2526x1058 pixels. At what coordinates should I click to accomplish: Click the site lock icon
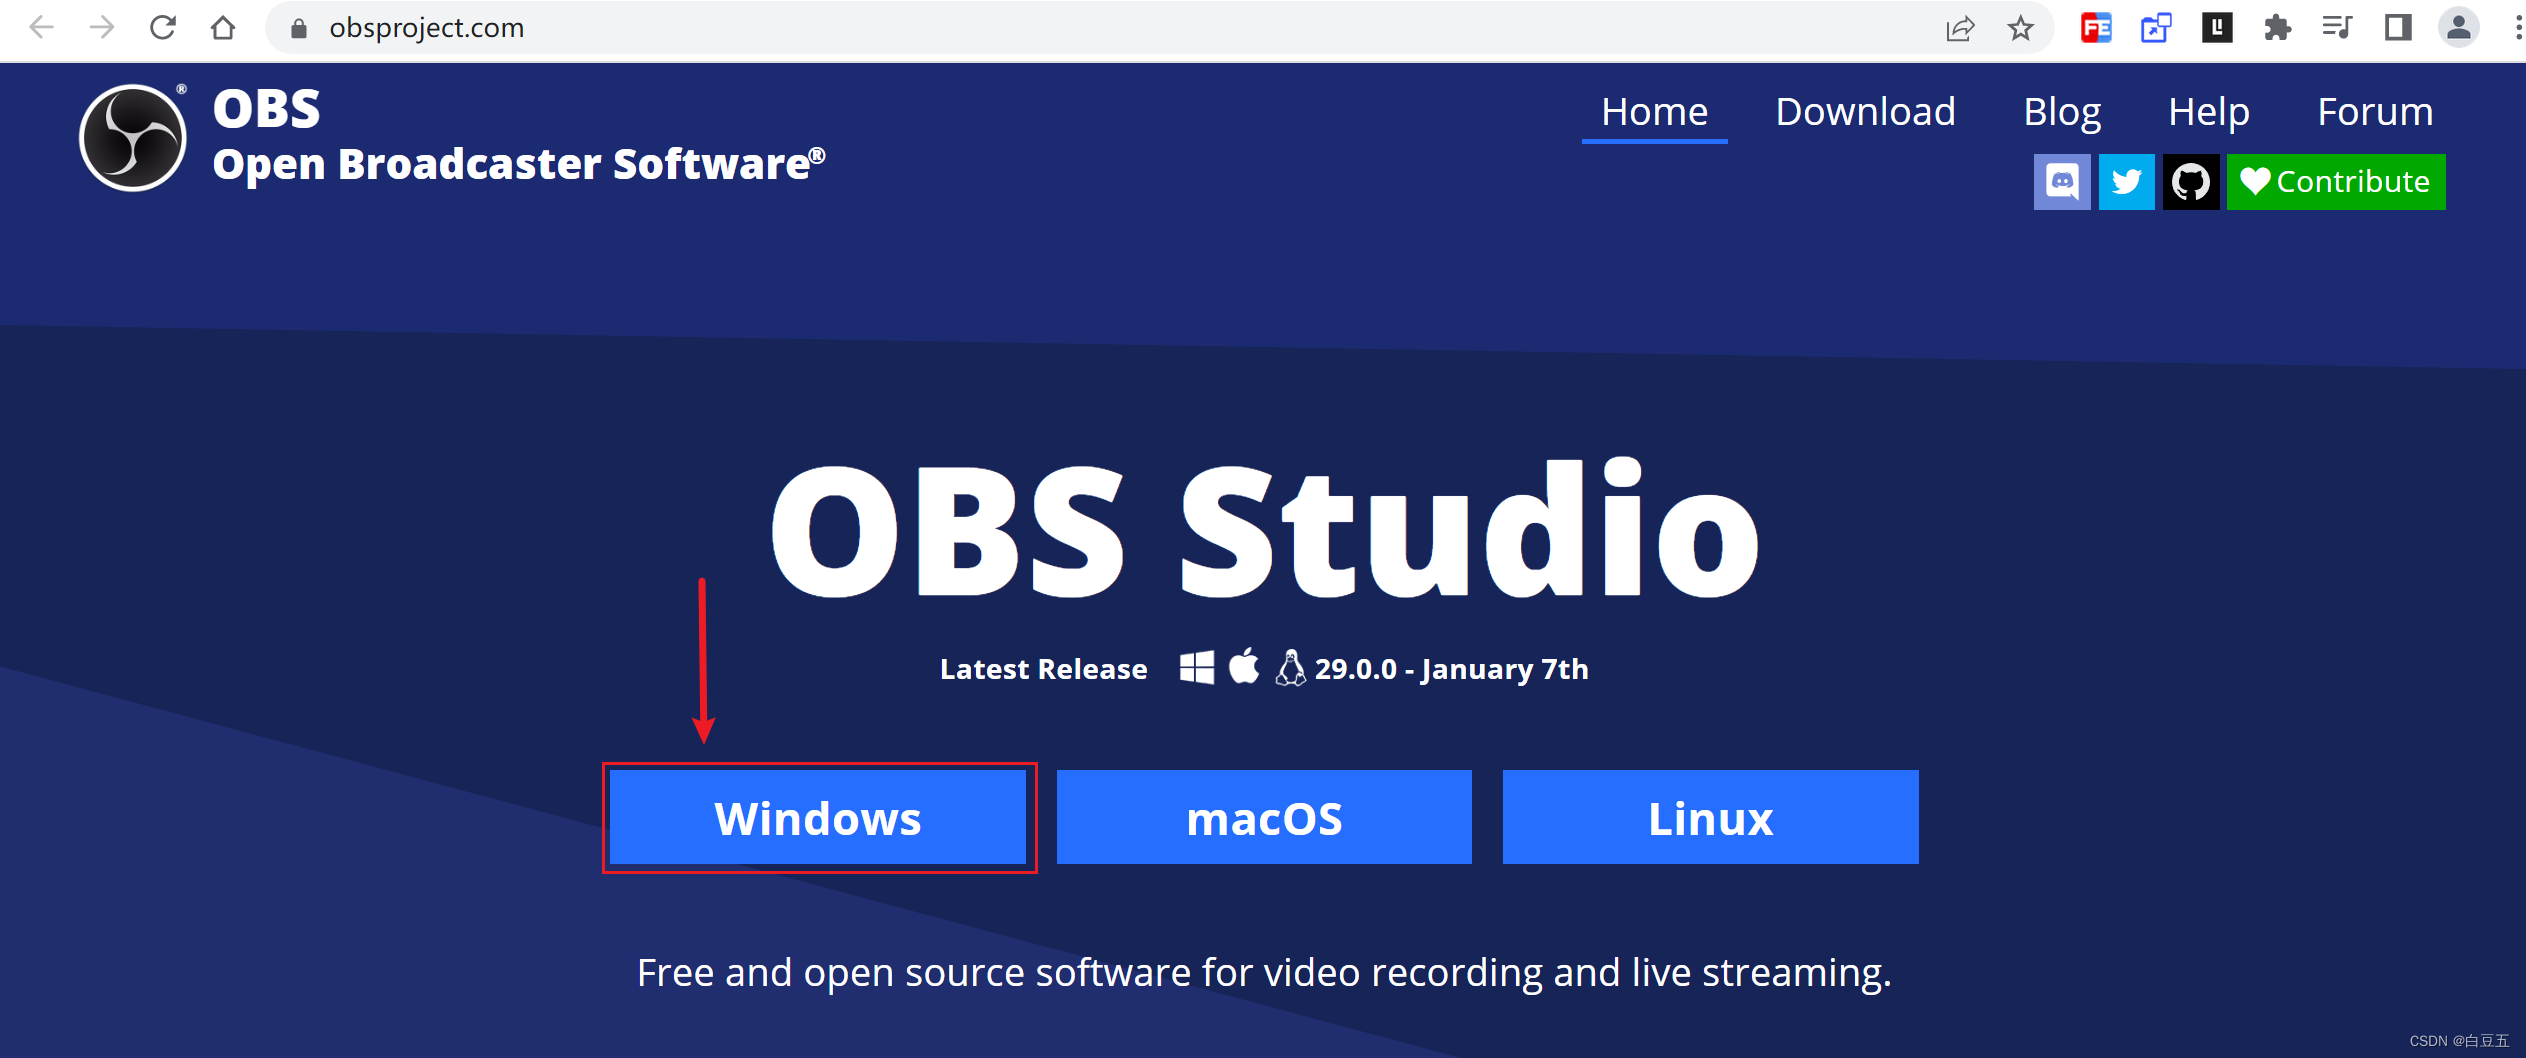click(298, 28)
